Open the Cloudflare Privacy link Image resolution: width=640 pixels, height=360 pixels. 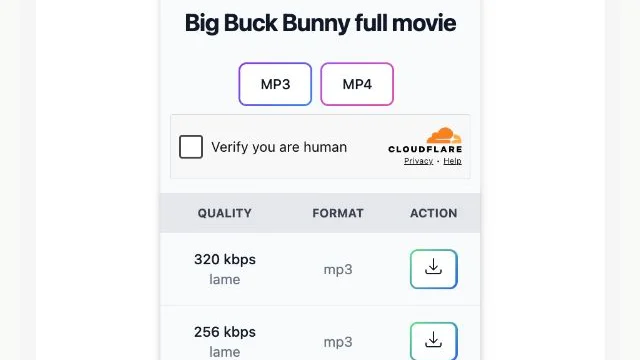click(x=418, y=161)
